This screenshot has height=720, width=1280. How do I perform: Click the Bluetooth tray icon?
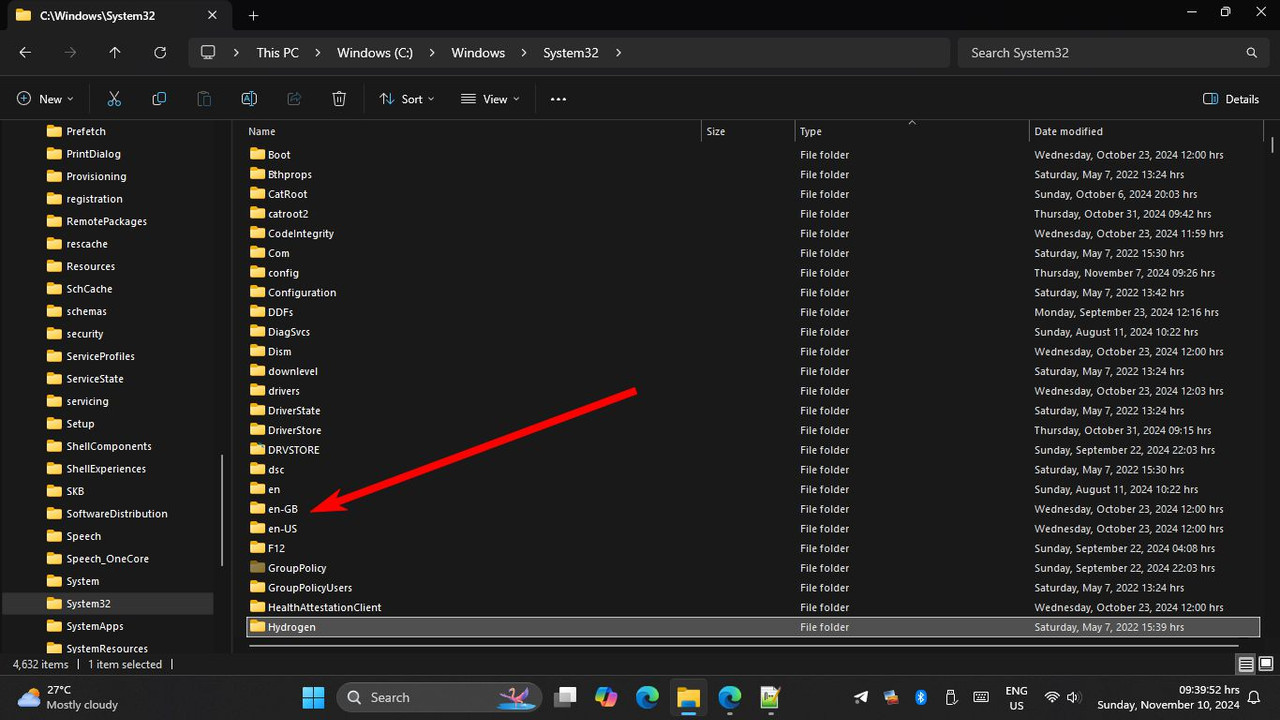pyautogui.click(x=921, y=697)
